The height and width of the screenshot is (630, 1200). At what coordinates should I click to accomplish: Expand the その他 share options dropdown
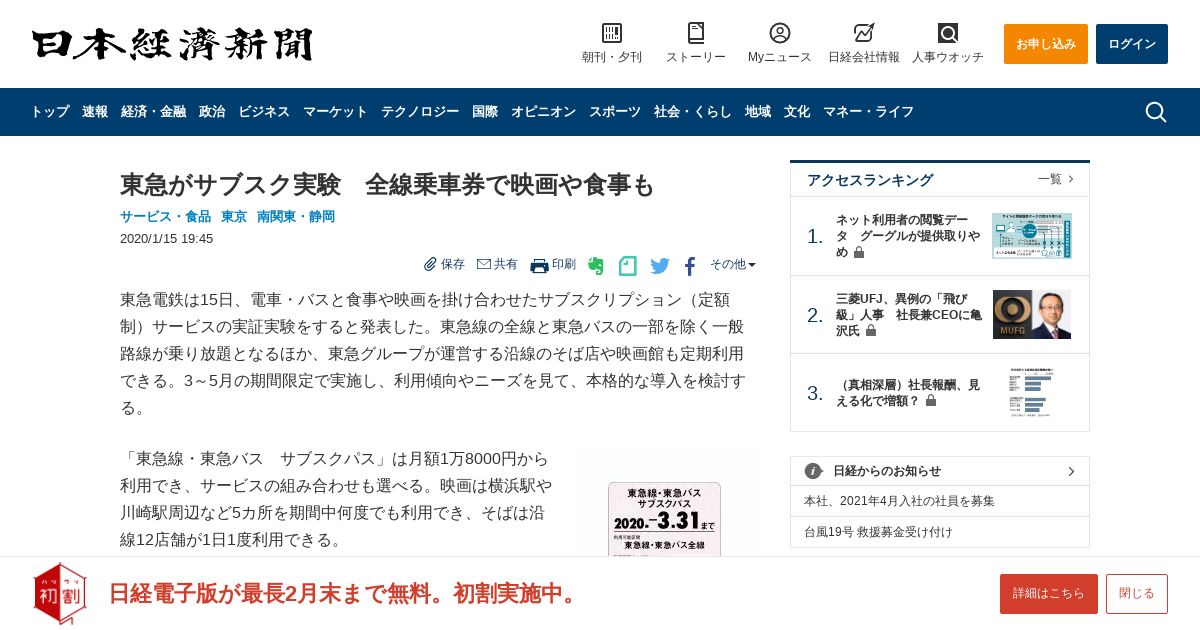(x=733, y=264)
